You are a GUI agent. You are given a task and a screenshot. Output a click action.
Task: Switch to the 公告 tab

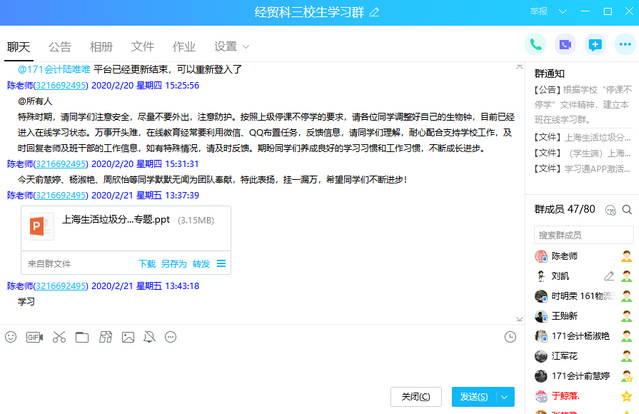point(60,46)
